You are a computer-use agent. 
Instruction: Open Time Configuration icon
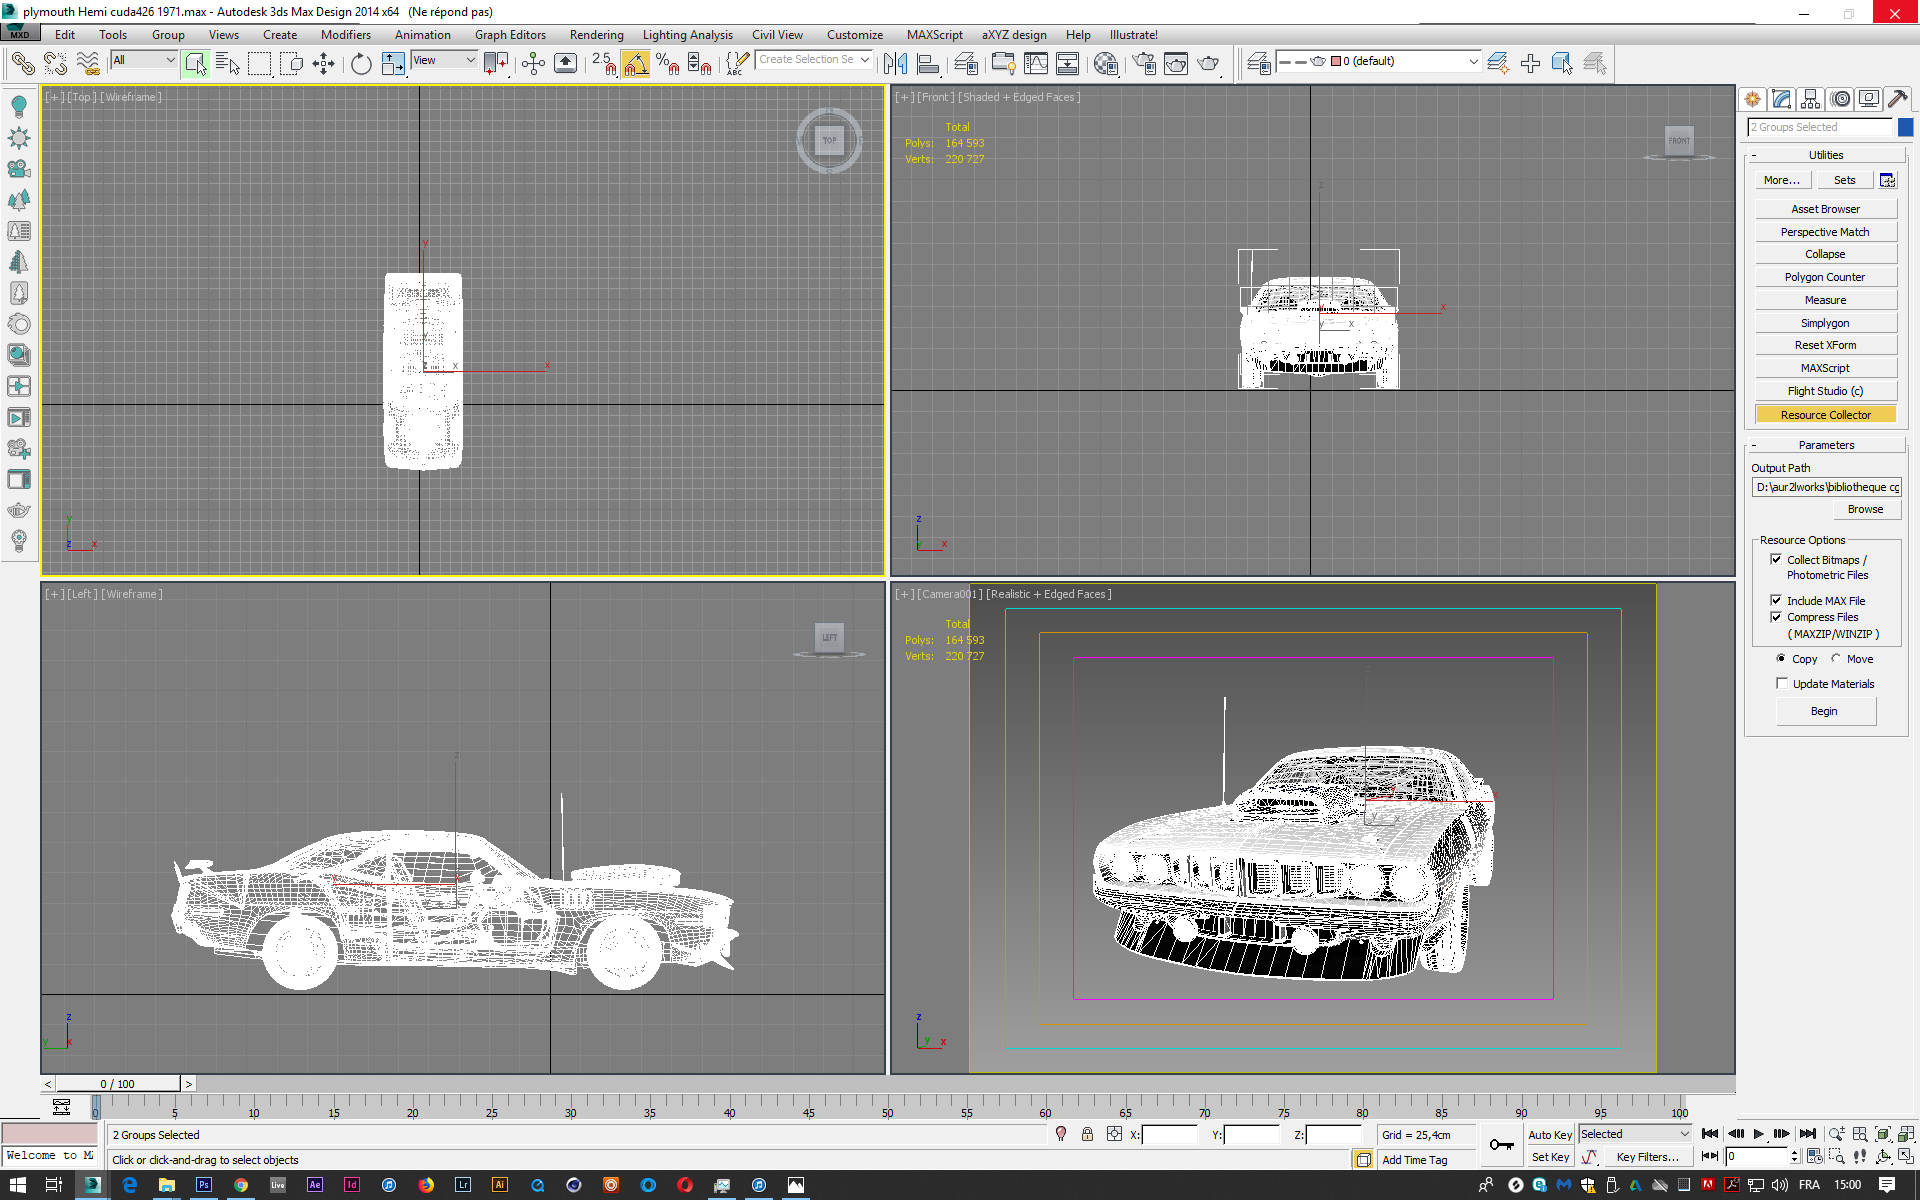(1815, 1157)
